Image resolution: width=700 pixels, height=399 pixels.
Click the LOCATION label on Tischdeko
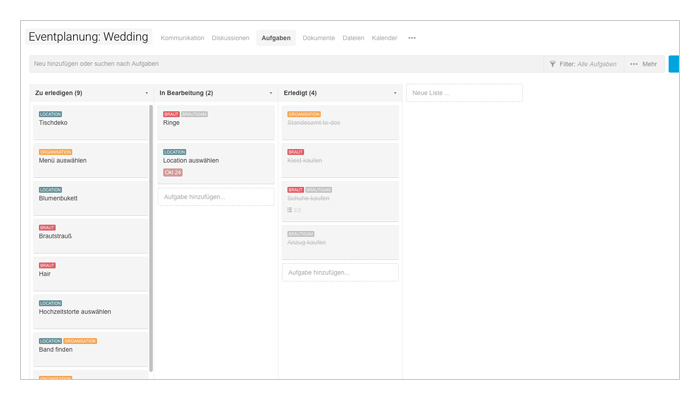[50, 114]
